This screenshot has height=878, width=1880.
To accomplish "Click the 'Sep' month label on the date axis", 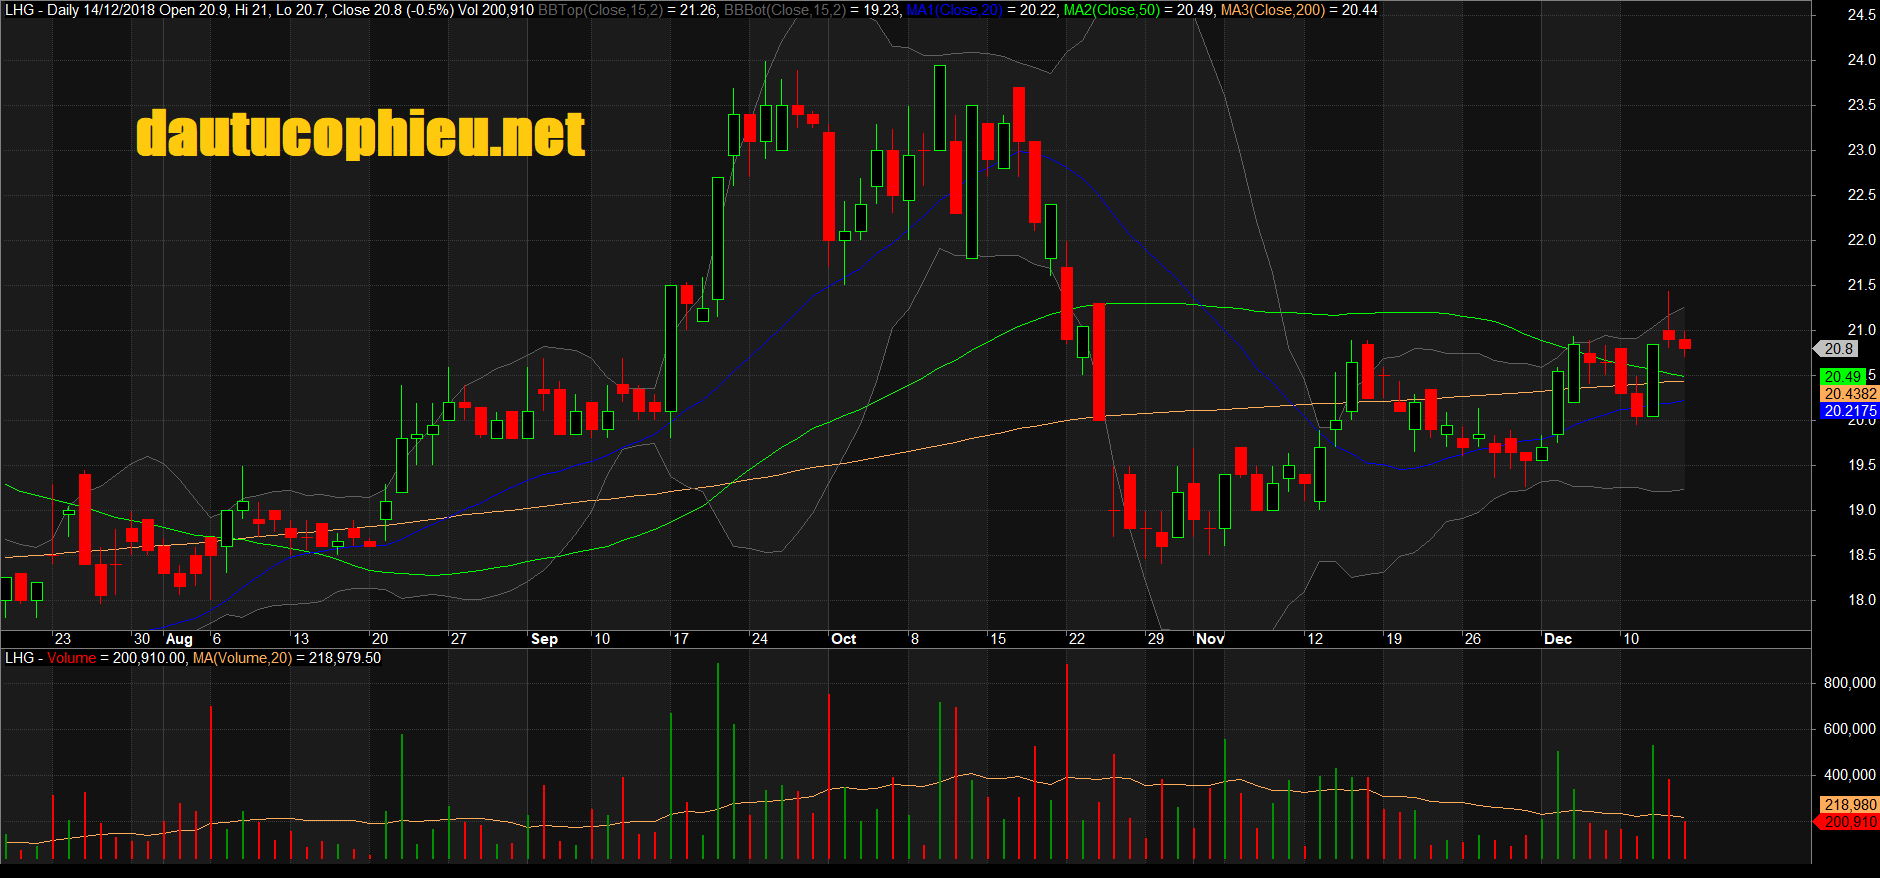I will [544, 639].
